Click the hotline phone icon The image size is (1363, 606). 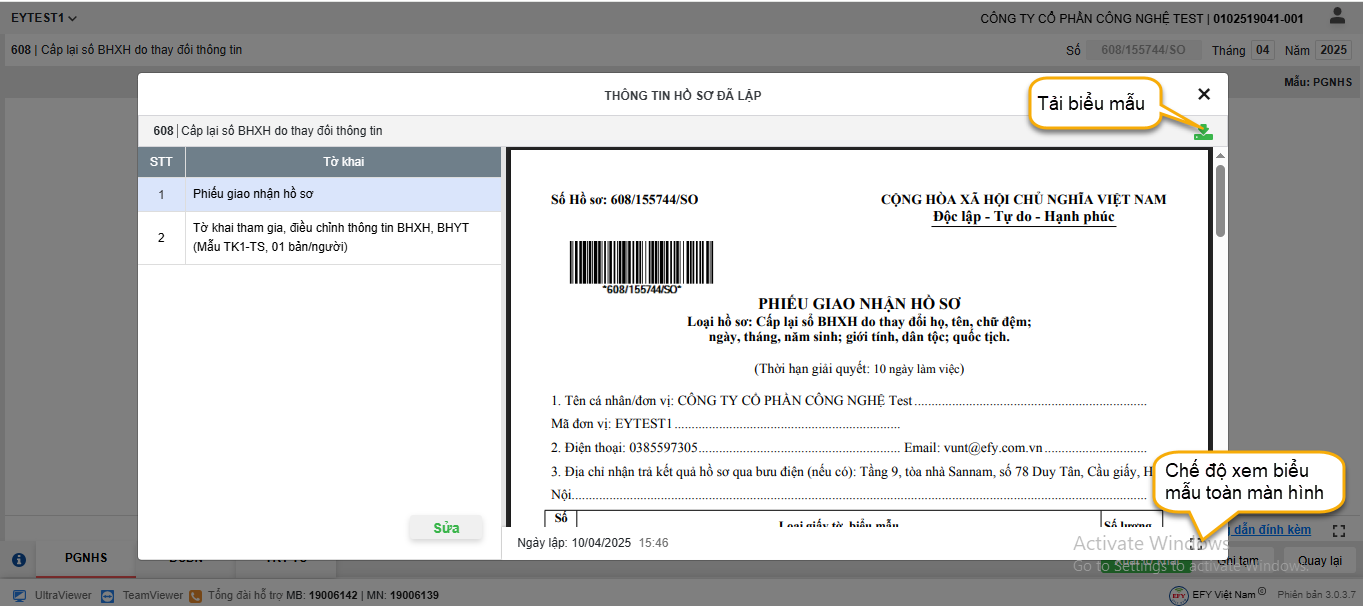(196, 595)
